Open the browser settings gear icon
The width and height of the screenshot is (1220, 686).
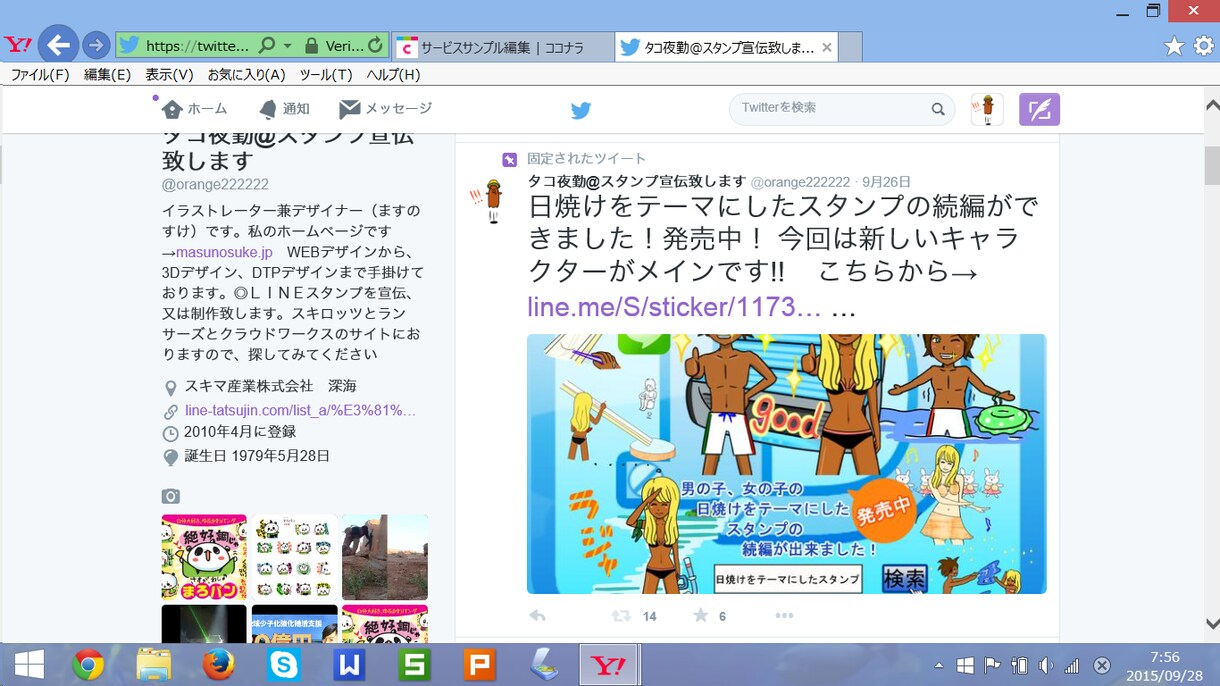coord(1204,46)
